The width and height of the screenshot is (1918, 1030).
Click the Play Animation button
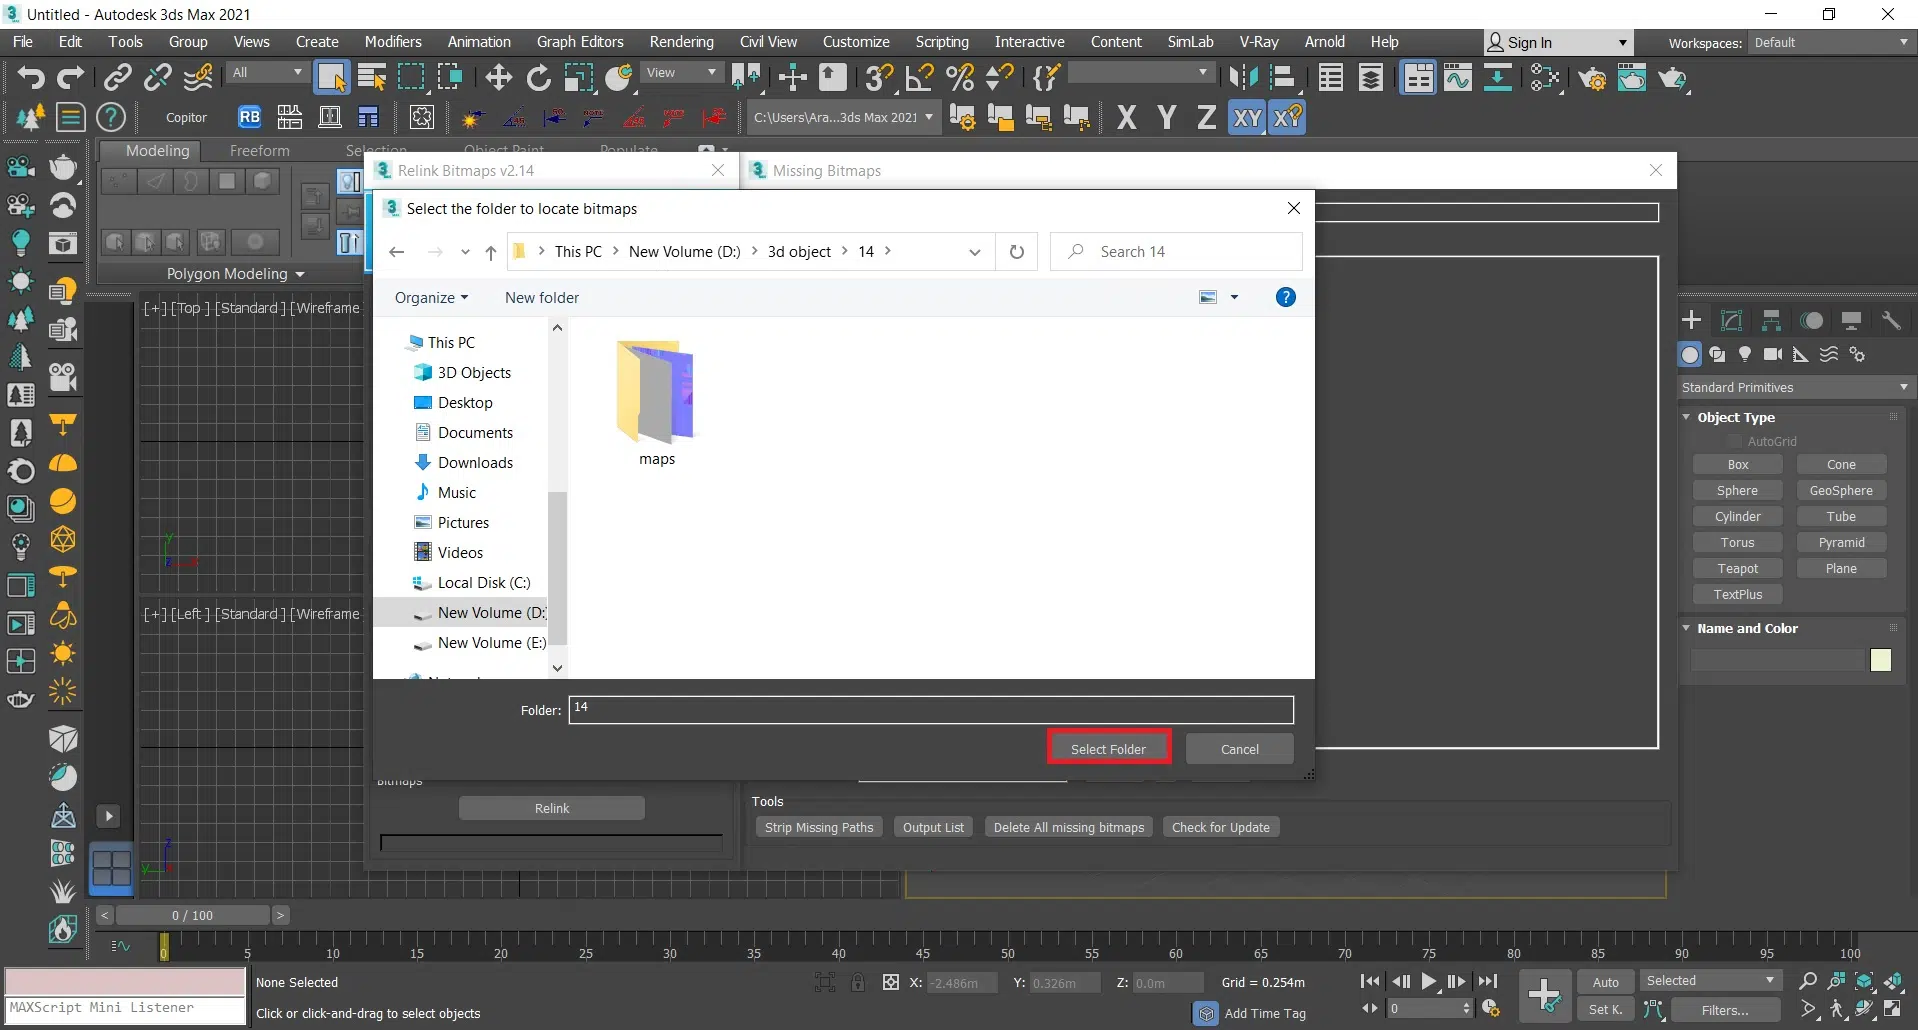point(1429,982)
